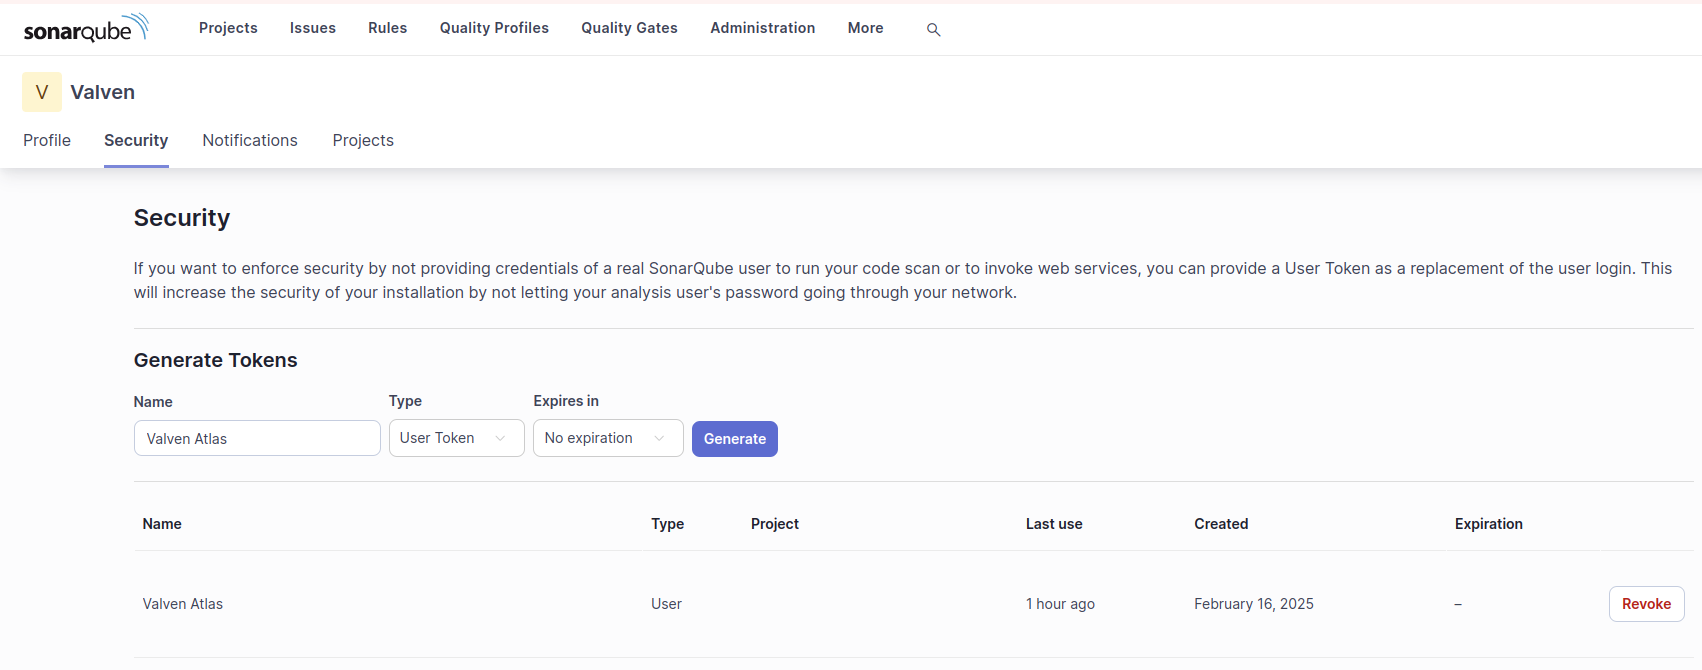Open the account Projects tab
The image size is (1702, 670).
tap(363, 140)
